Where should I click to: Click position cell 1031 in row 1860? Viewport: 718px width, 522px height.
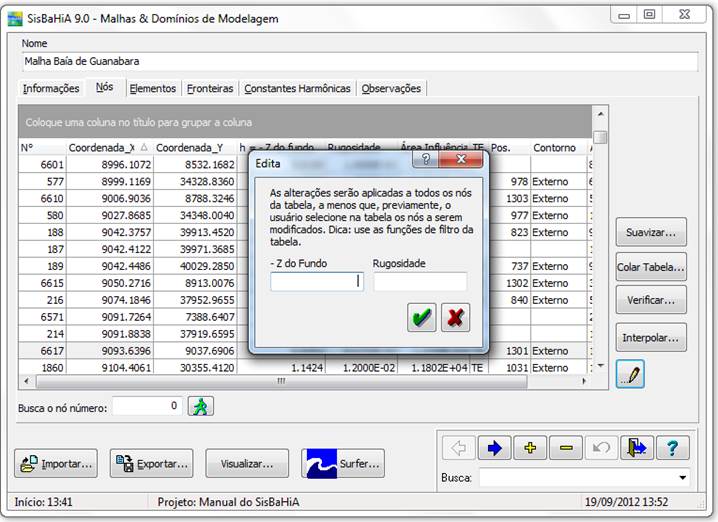tap(509, 368)
